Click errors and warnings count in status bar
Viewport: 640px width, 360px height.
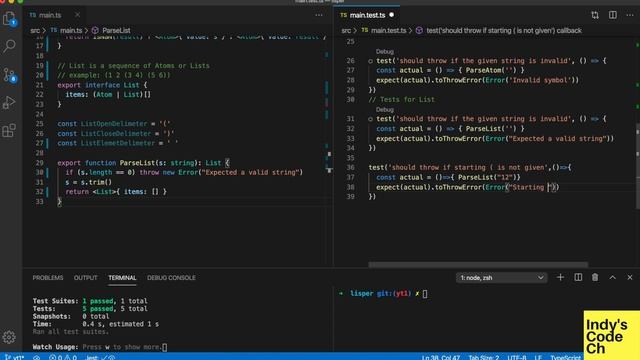pyautogui.click(x=63, y=357)
